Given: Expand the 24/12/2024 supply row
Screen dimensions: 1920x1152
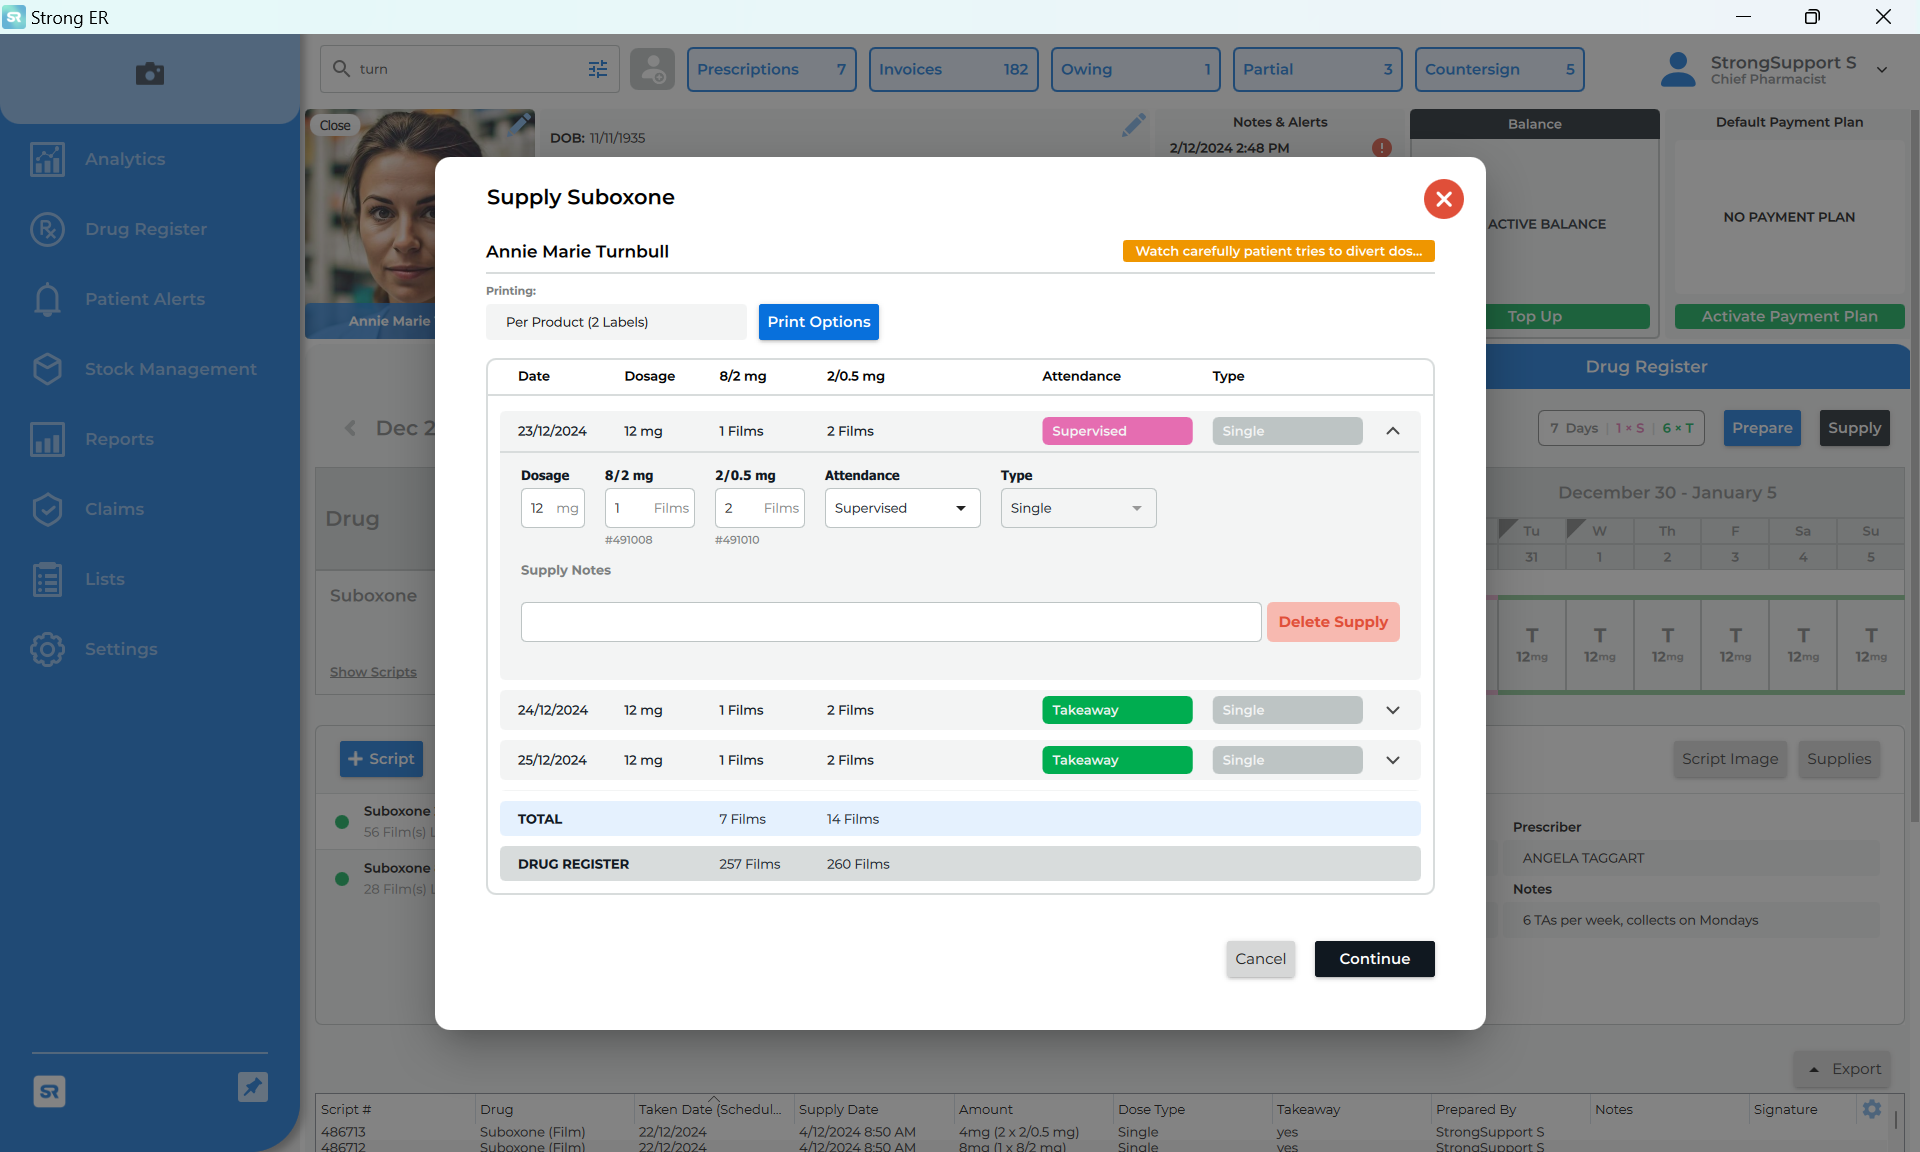Looking at the screenshot, I should point(1393,710).
